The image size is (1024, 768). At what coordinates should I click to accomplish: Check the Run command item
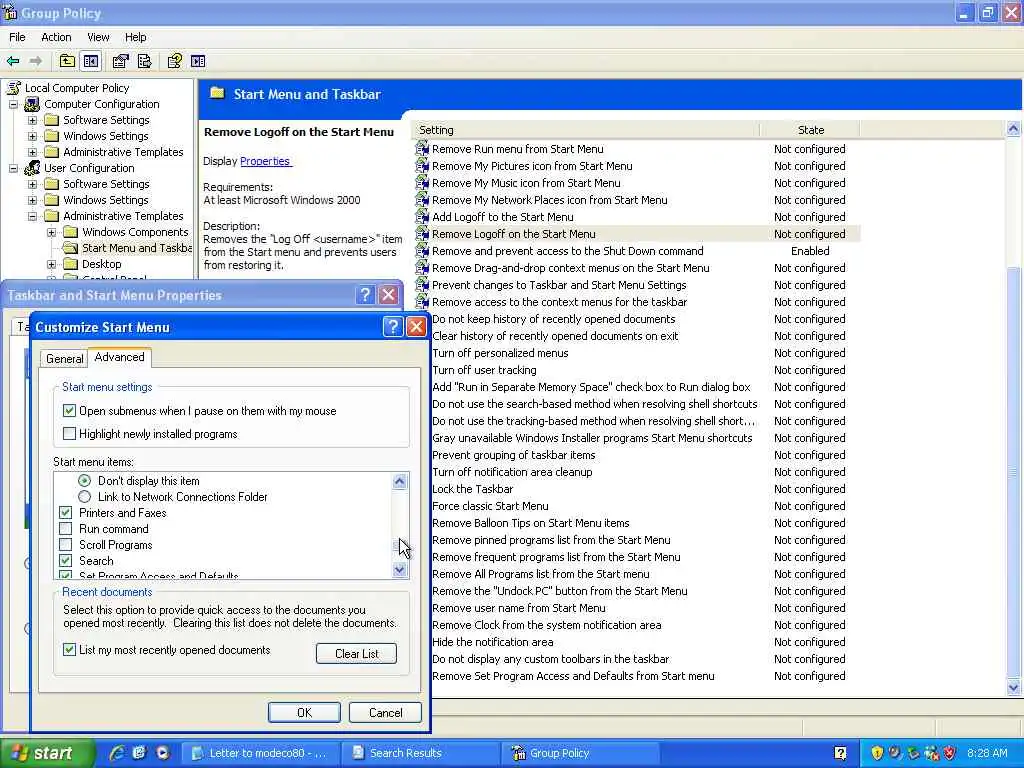[x=65, y=529]
